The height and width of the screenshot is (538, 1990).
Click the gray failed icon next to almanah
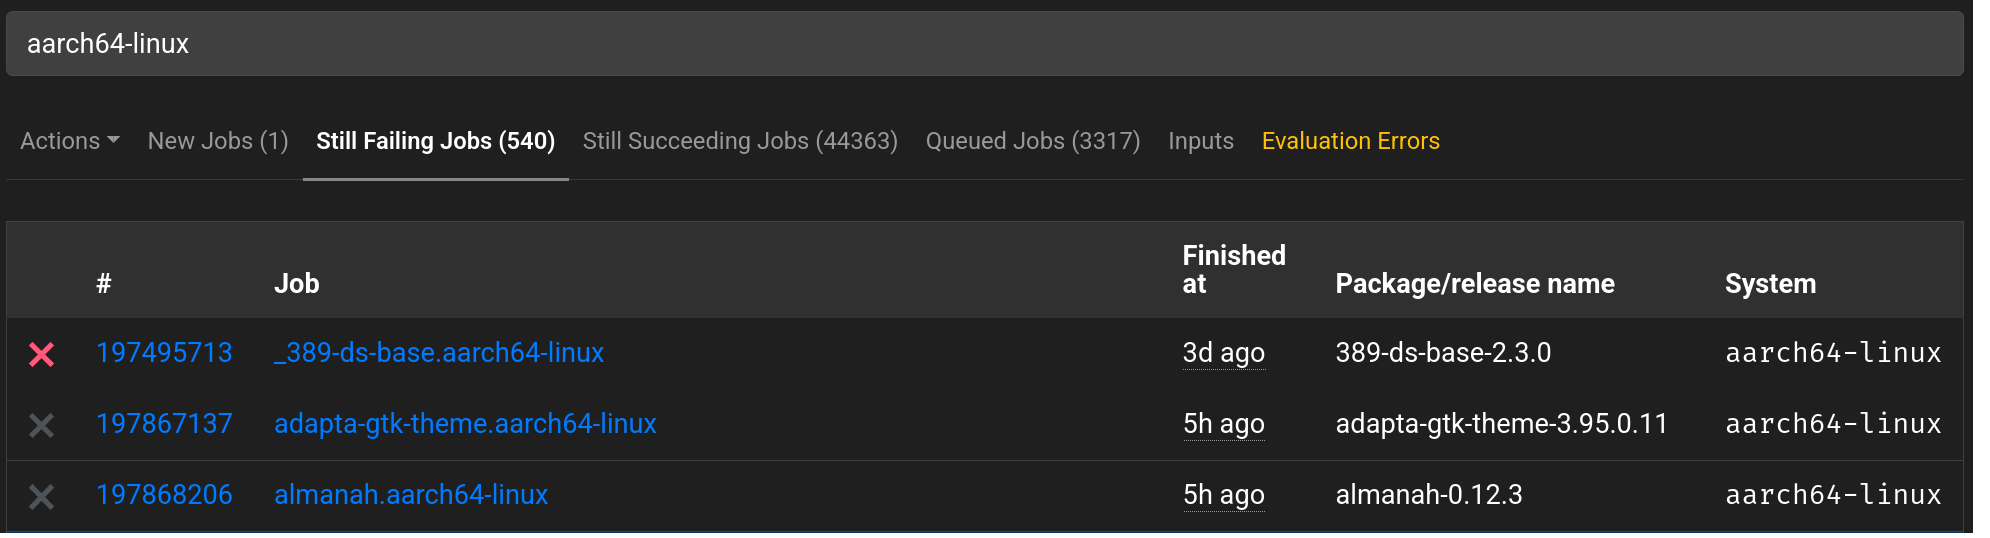point(42,496)
